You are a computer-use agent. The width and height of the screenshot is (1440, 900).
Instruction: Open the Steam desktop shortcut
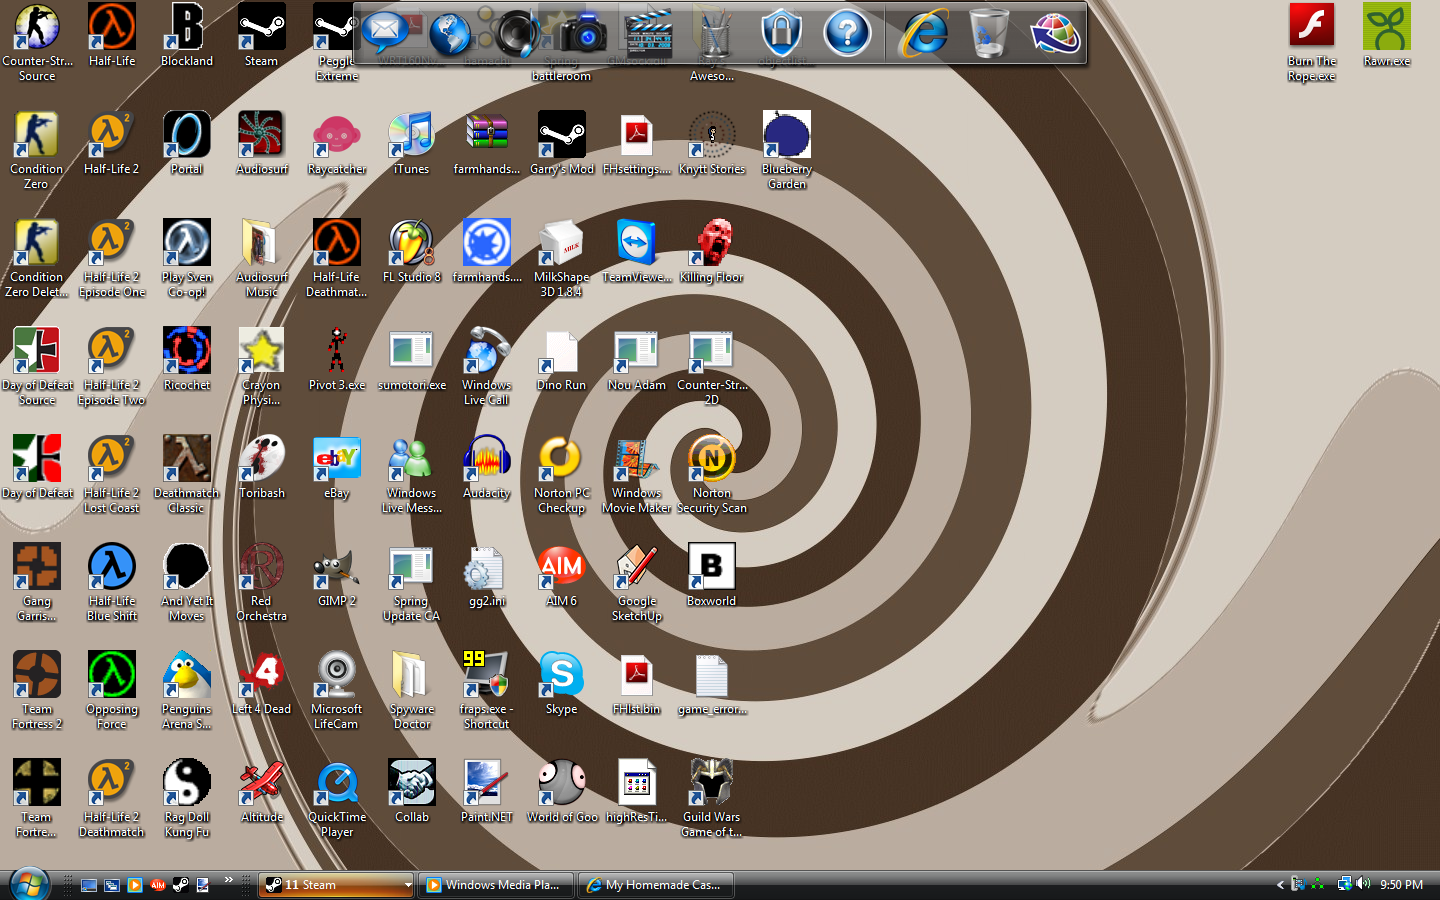(x=262, y=35)
